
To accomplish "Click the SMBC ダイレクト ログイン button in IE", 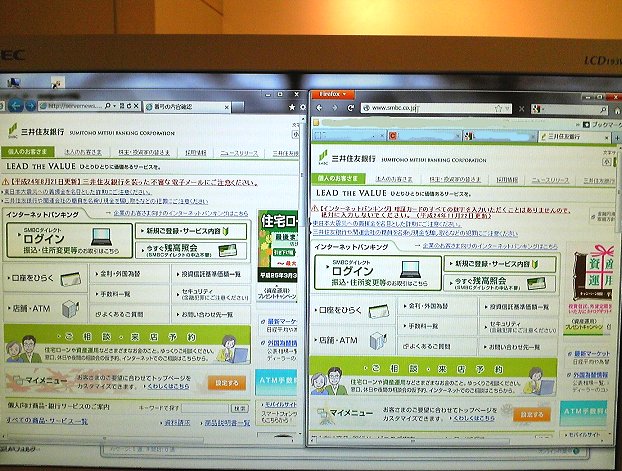I will point(69,240).
